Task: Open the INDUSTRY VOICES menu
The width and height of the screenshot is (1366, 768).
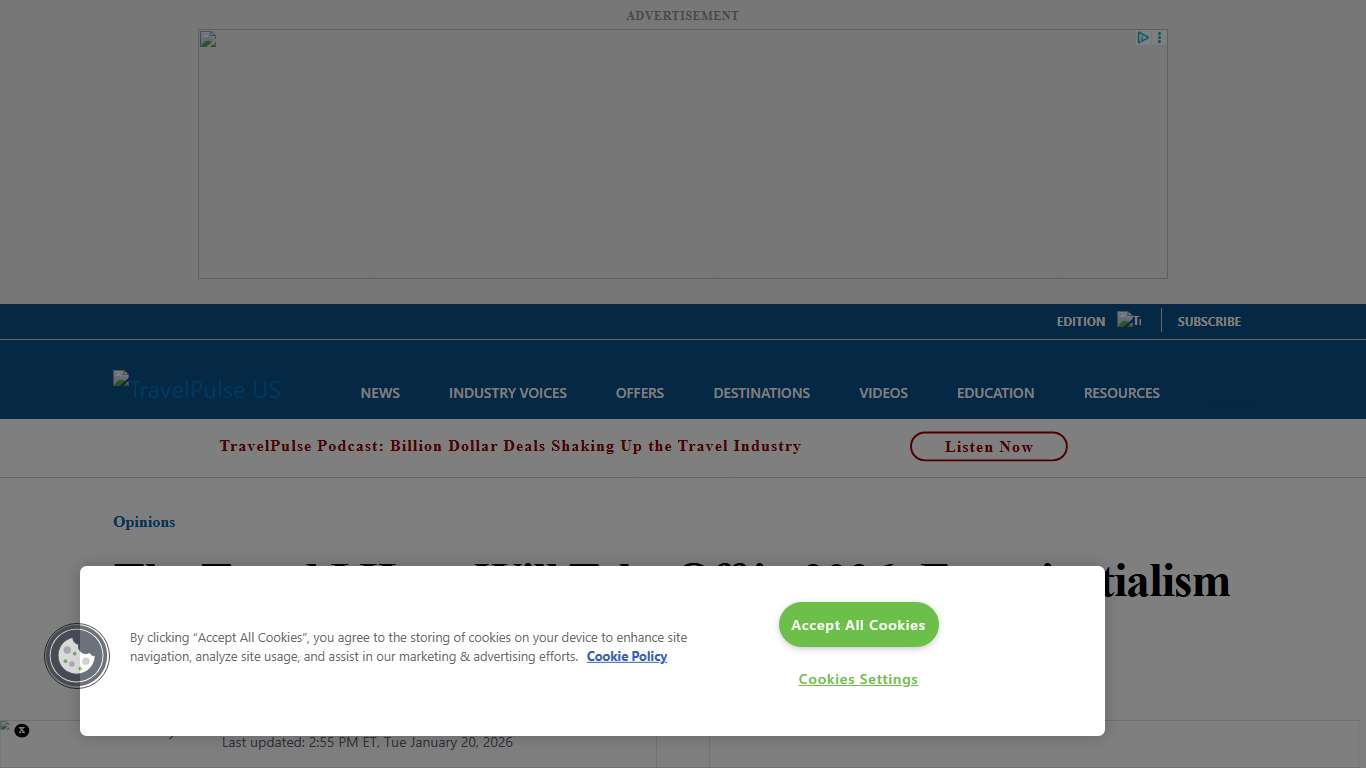Action: point(508,393)
